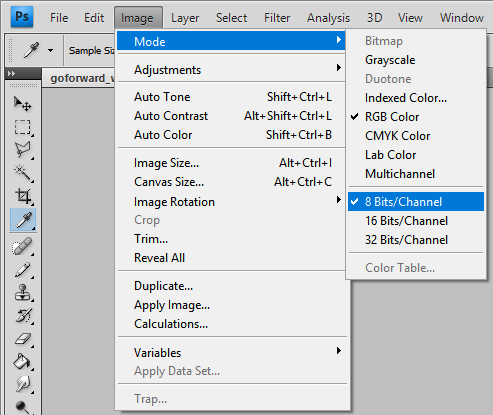Select the Magic Wand tool

tap(23, 173)
